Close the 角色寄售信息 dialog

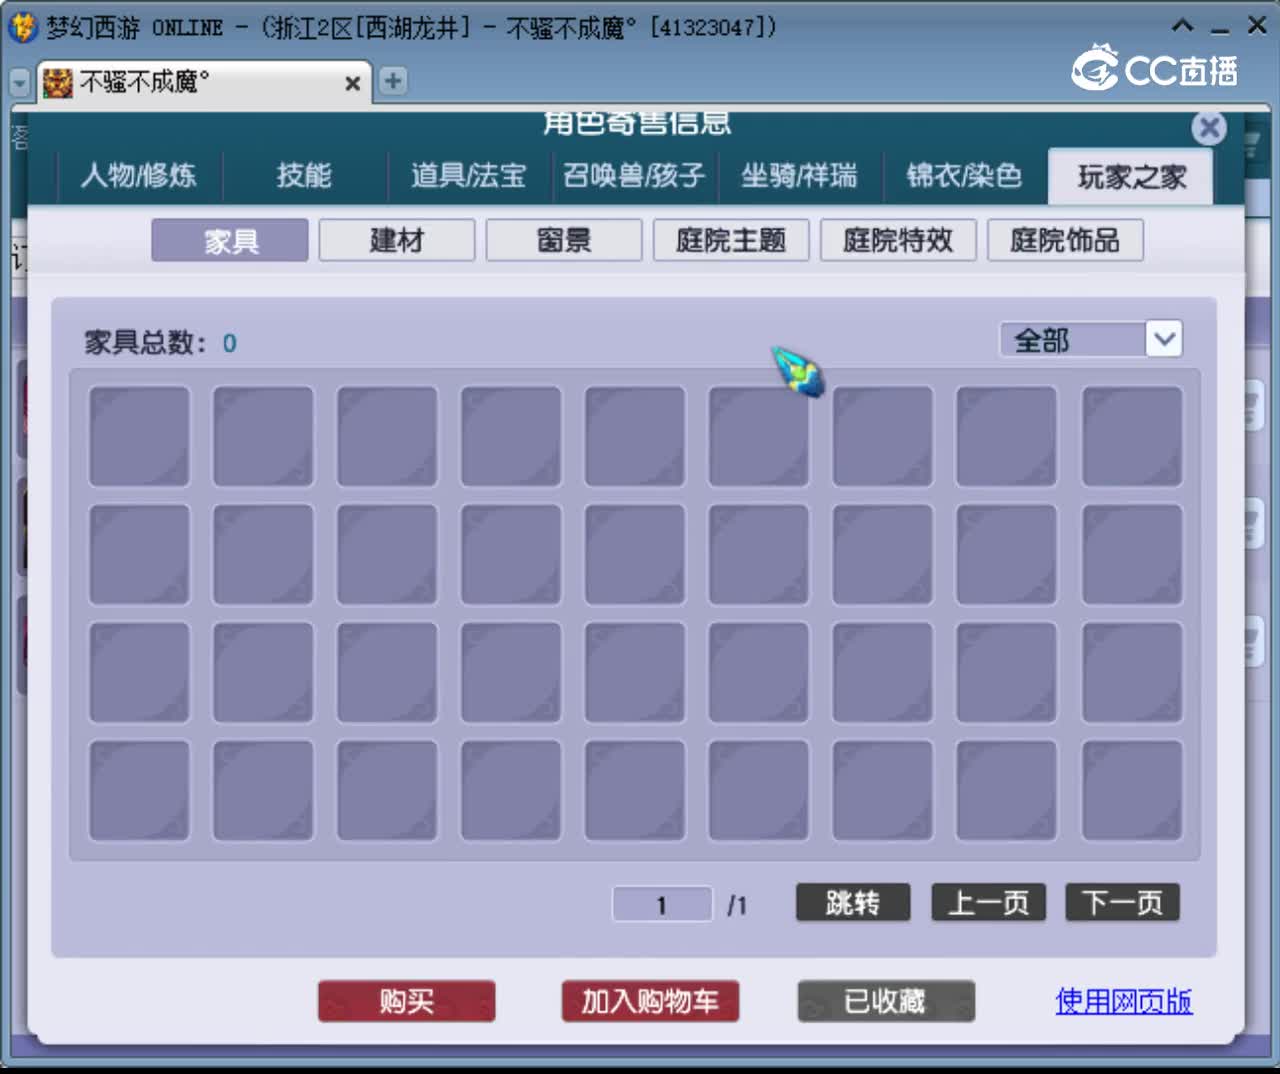pyautogui.click(x=1209, y=128)
